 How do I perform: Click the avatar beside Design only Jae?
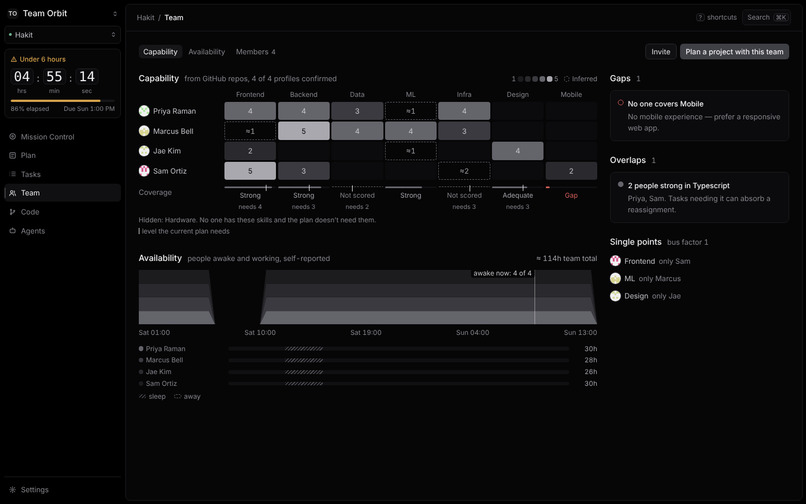pos(615,296)
